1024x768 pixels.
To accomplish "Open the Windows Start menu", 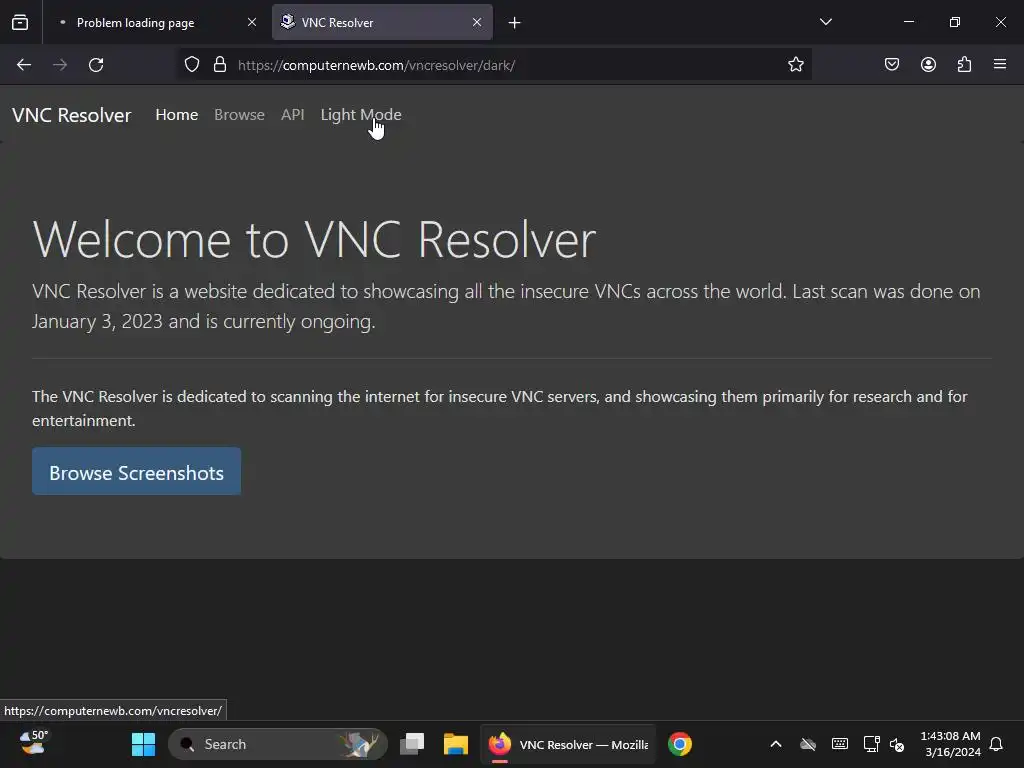I will [x=143, y=744].
